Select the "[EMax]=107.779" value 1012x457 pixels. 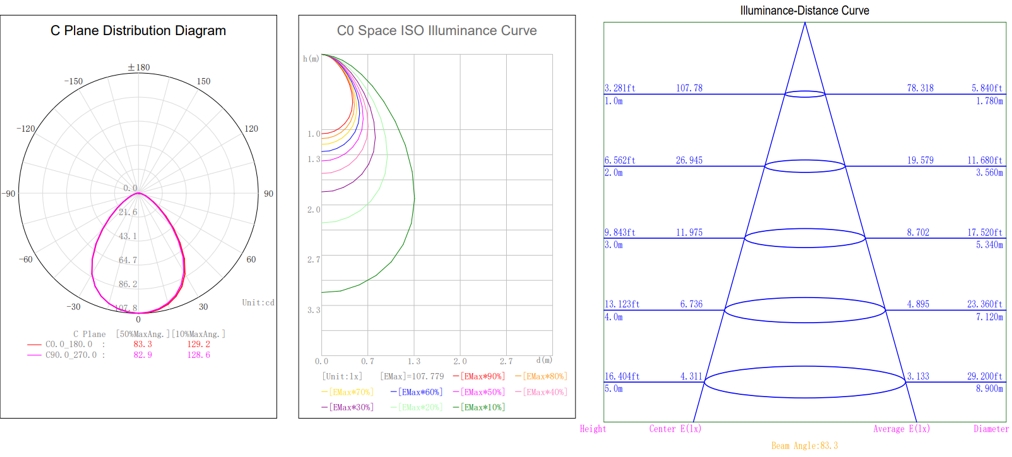(x=412, y=376)
